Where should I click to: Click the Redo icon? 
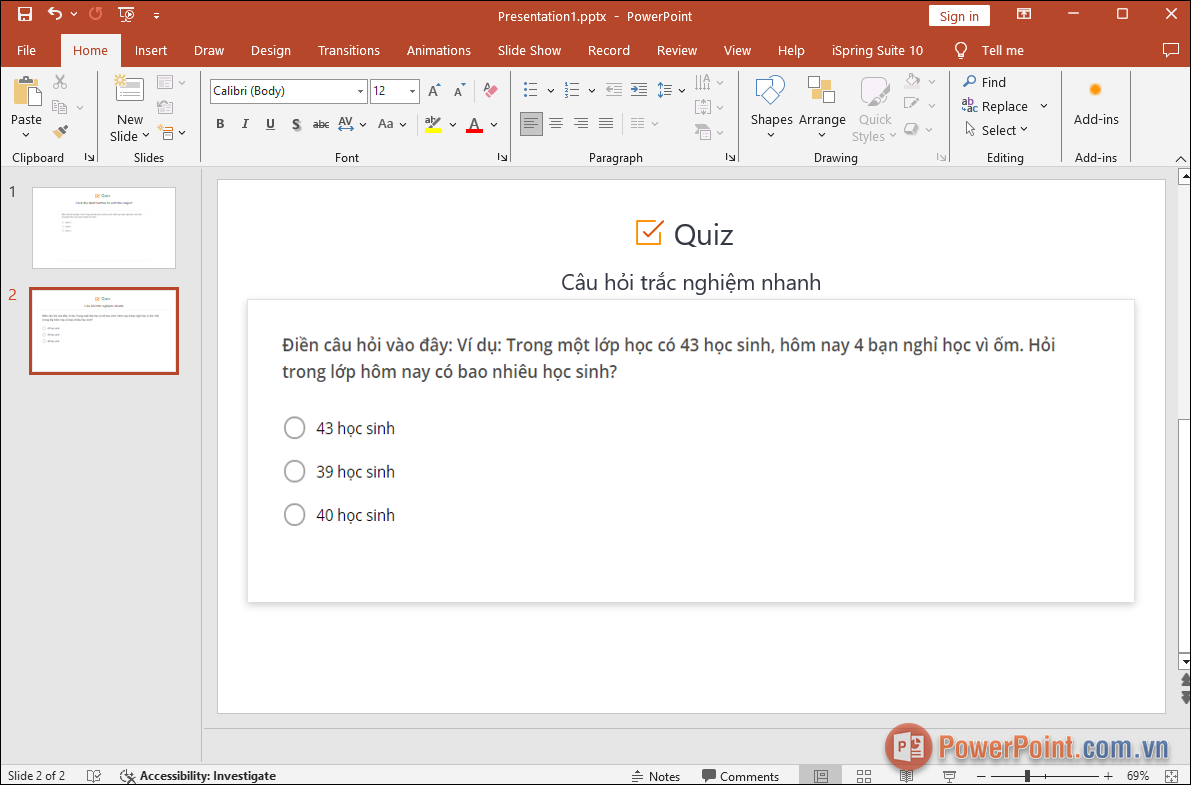96,14
